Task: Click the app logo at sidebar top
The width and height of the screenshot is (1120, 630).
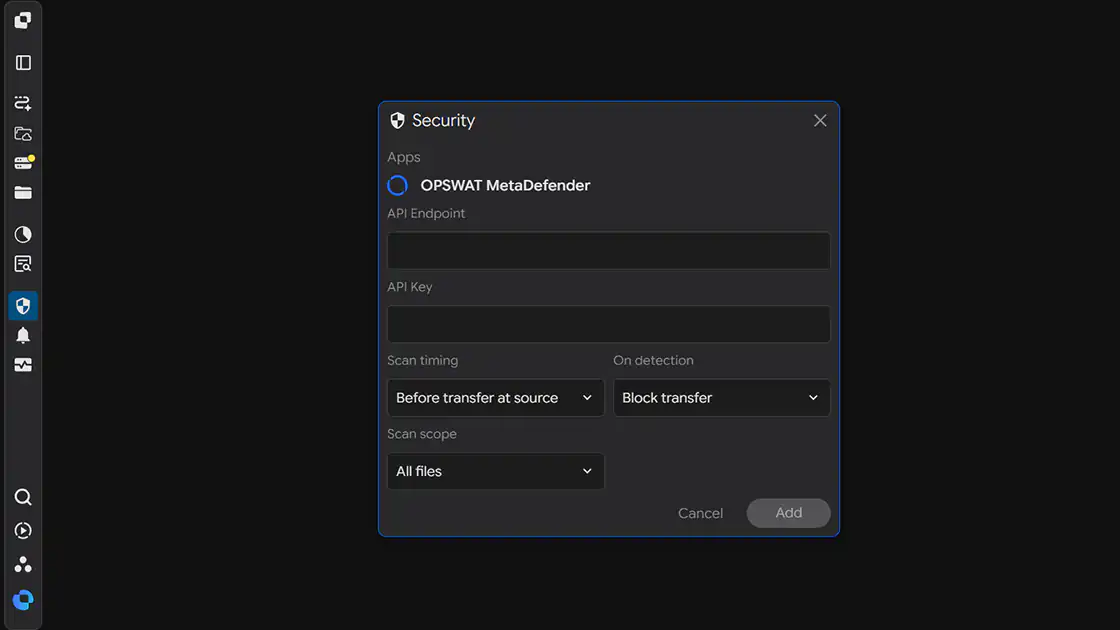Action: point(23,20)
